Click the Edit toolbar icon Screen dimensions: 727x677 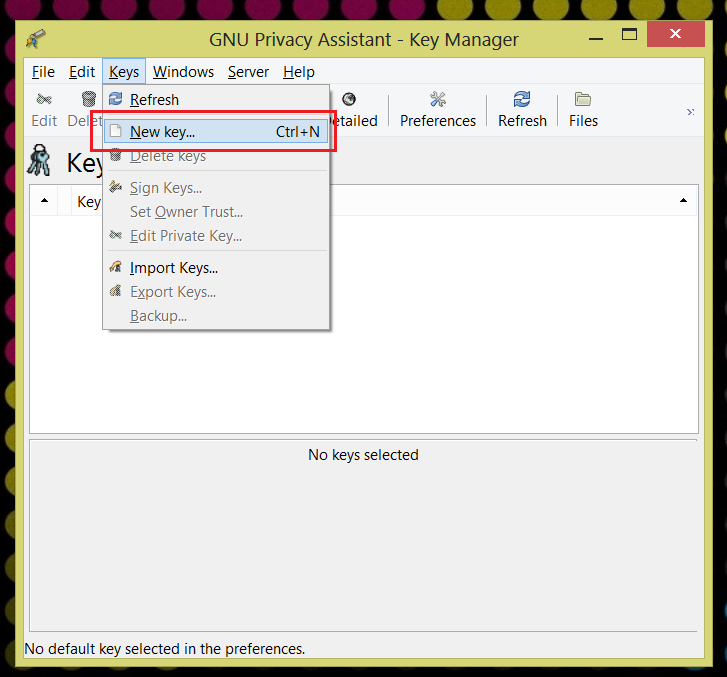click(x=44, y=100)
